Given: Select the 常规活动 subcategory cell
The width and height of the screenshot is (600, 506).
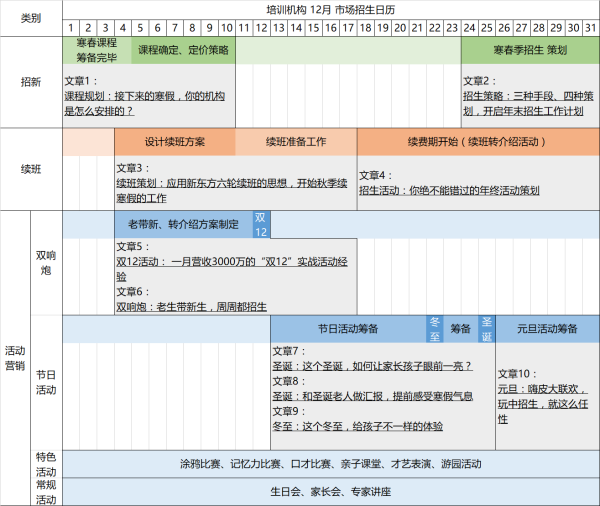Looking at the screenshot, I should pos(46,492).
